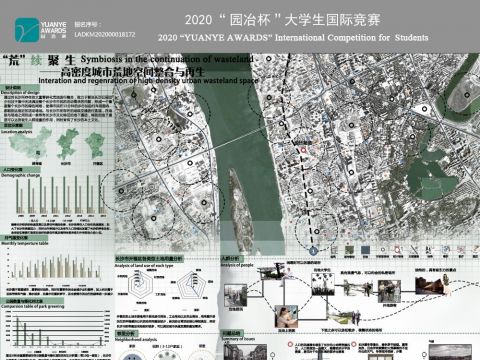Click the second red ring bullet in issues

coord(354,344)
